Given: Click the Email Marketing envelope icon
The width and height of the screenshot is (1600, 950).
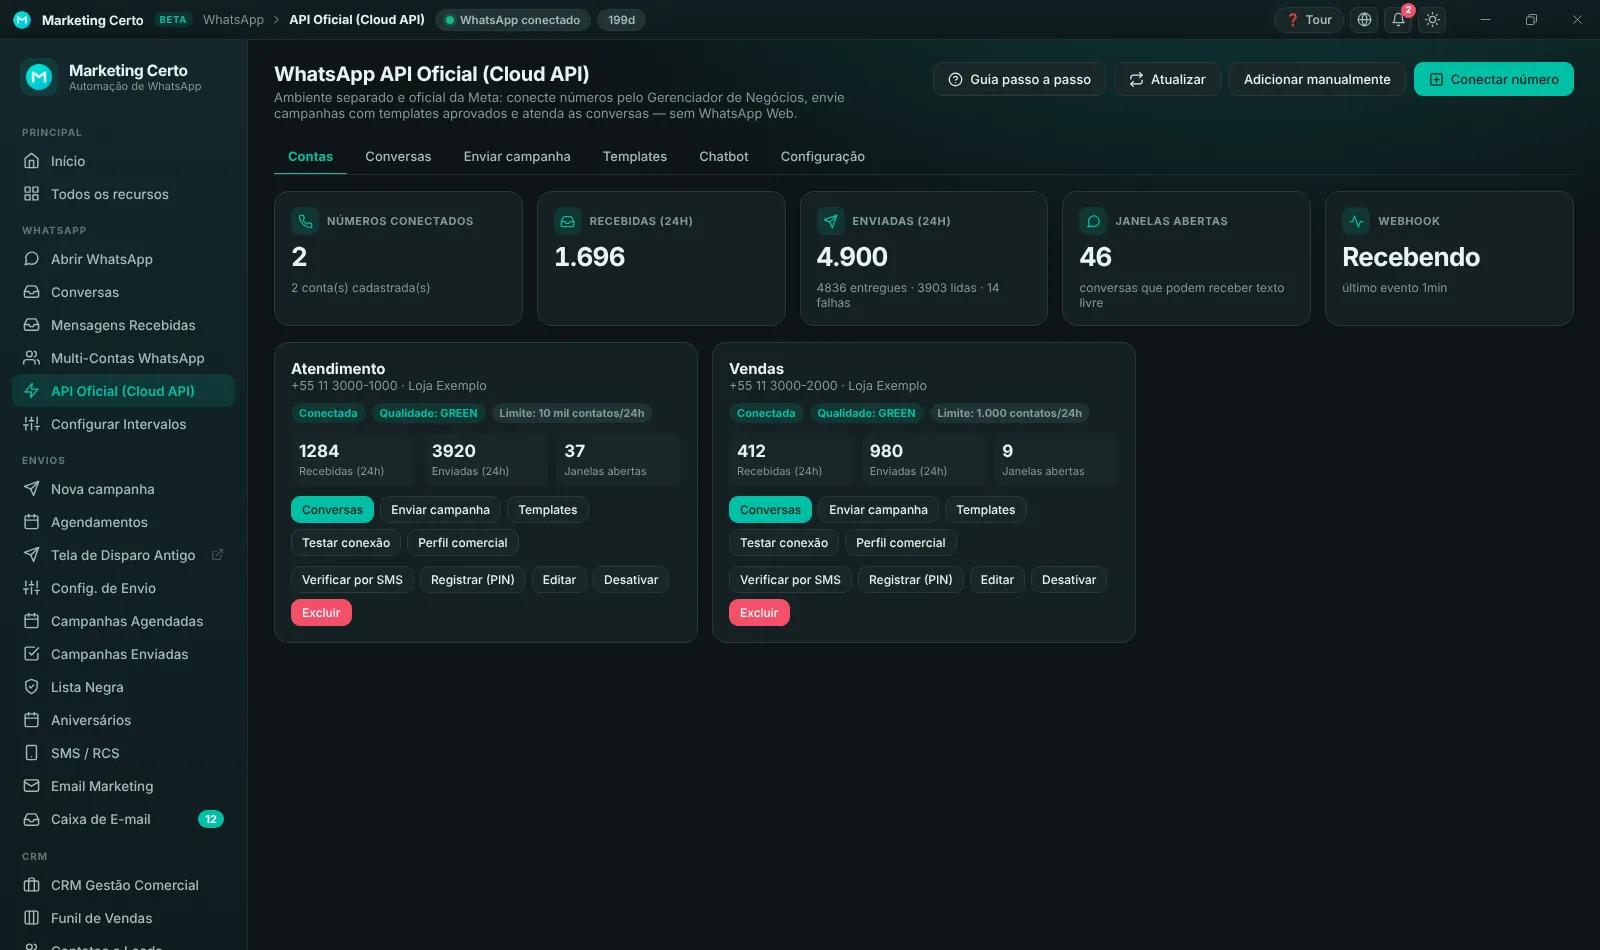Looking at the screenshot, I should point(31,786).
